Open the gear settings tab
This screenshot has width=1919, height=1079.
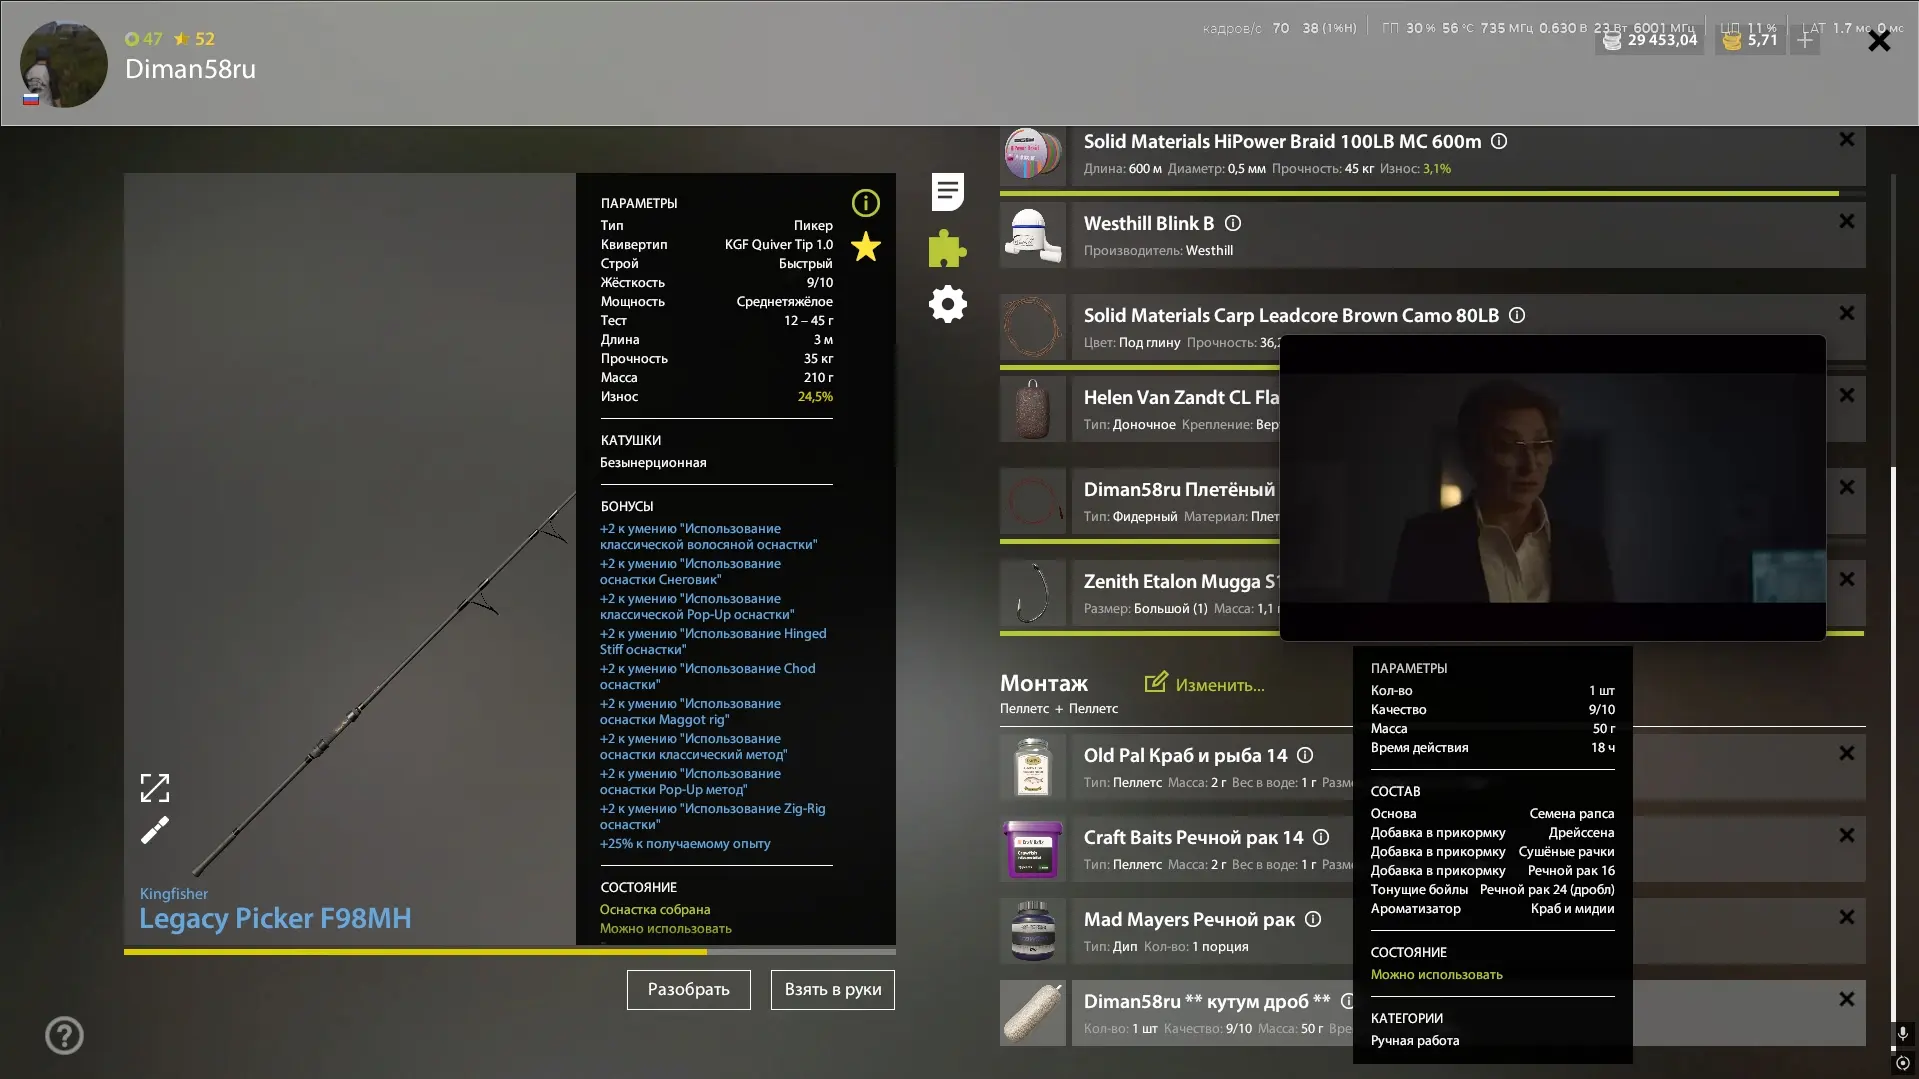(947, 304)
